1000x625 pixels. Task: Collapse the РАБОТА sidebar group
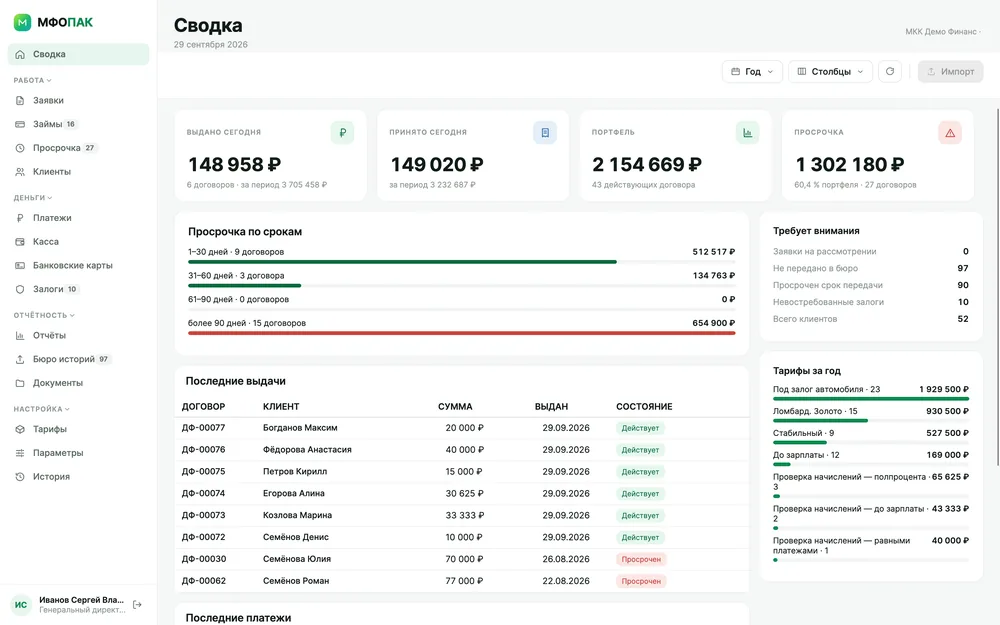click(33, 80)
